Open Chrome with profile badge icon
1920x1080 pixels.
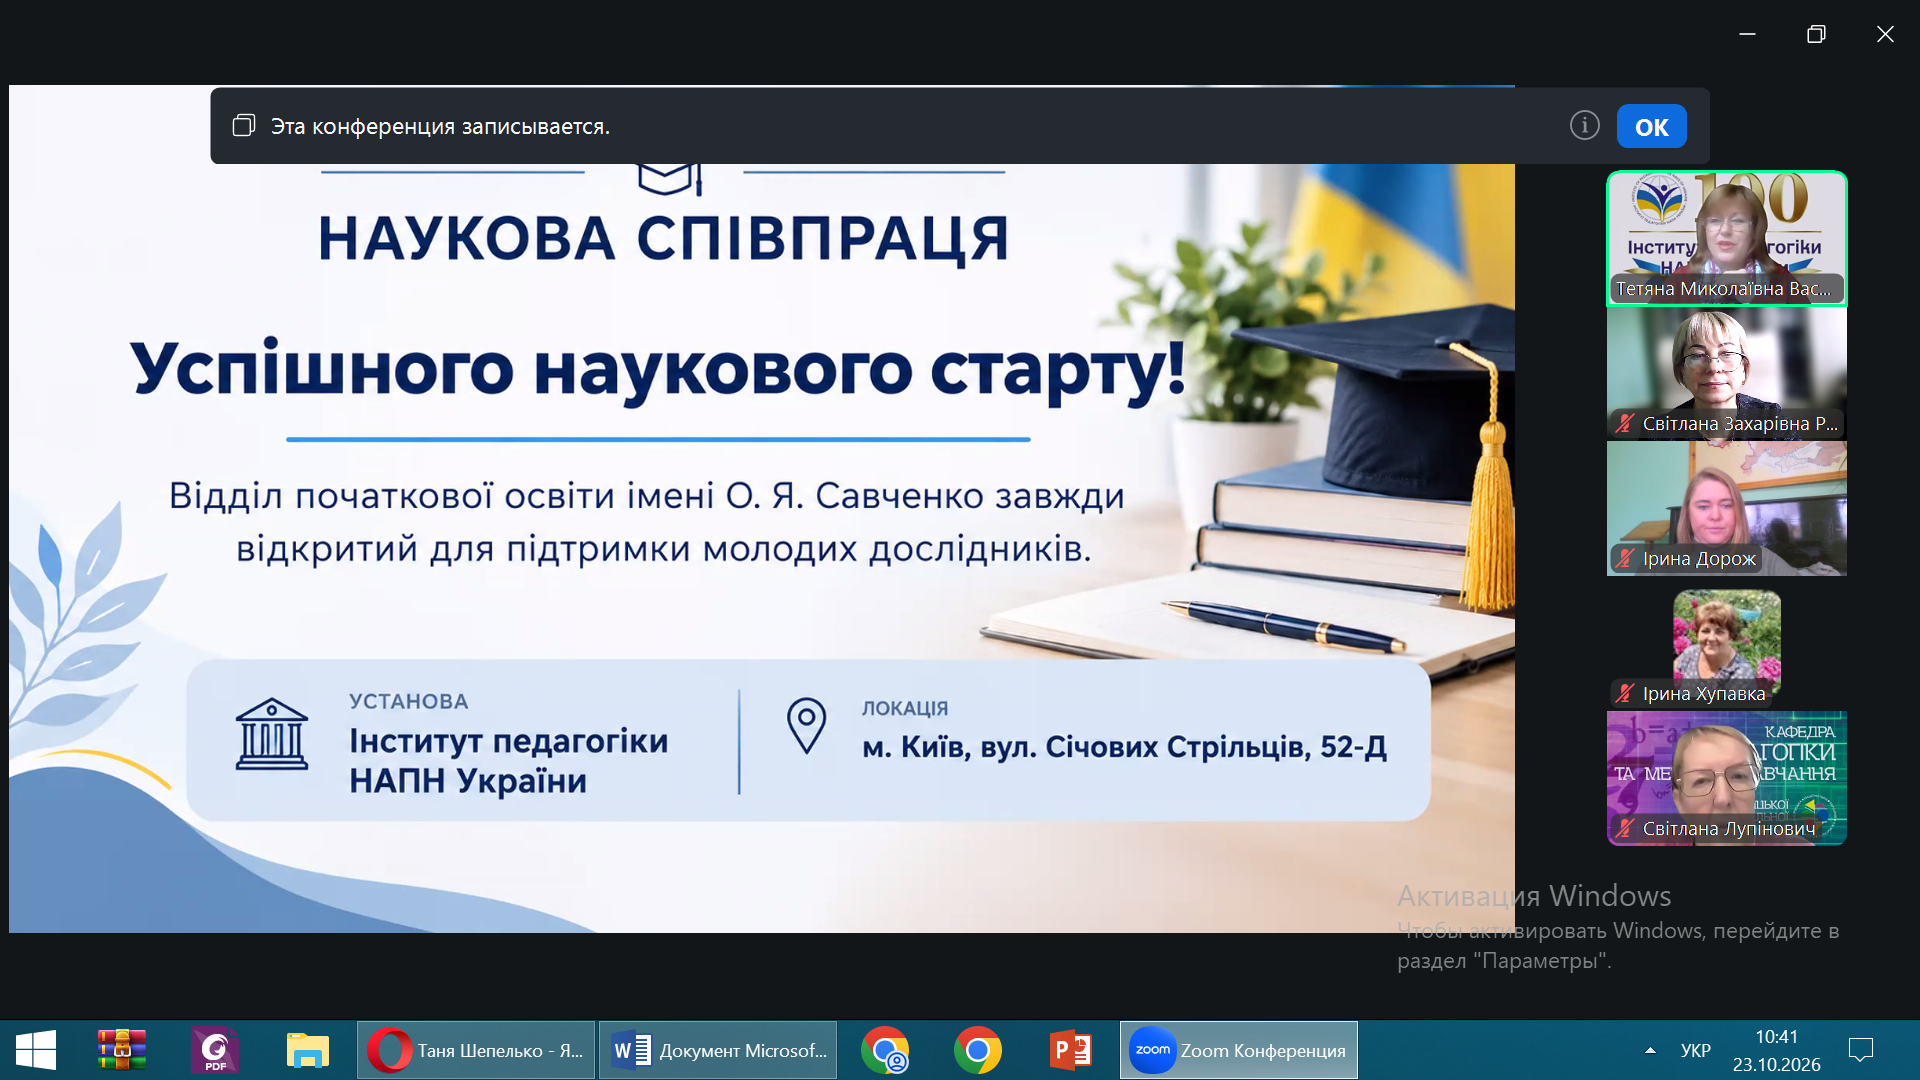tap(885, 1050)
